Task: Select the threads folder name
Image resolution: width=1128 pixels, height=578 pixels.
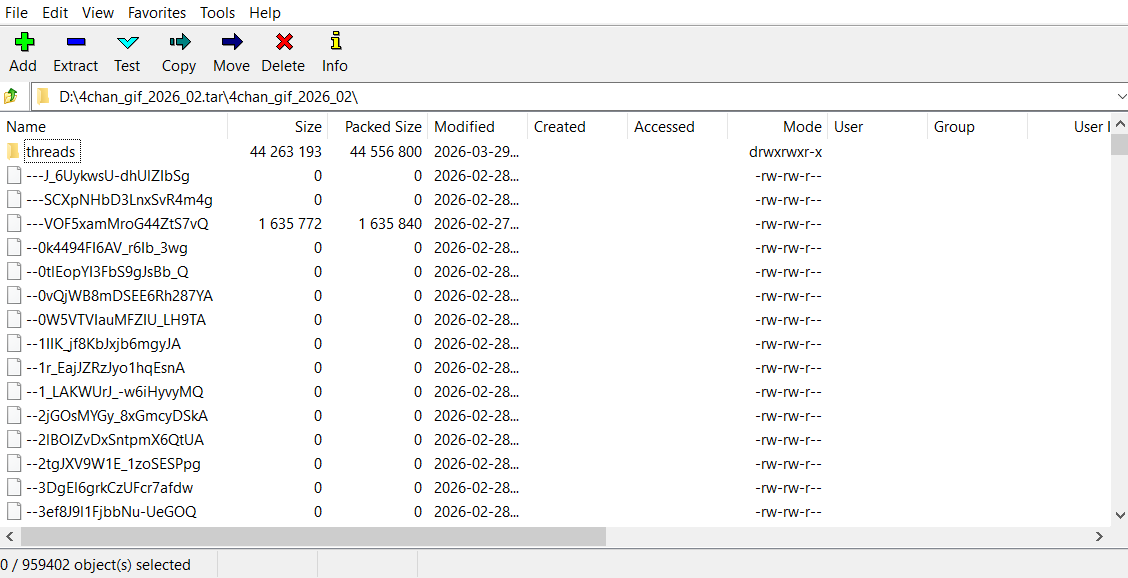Action: tap(50, 151)
